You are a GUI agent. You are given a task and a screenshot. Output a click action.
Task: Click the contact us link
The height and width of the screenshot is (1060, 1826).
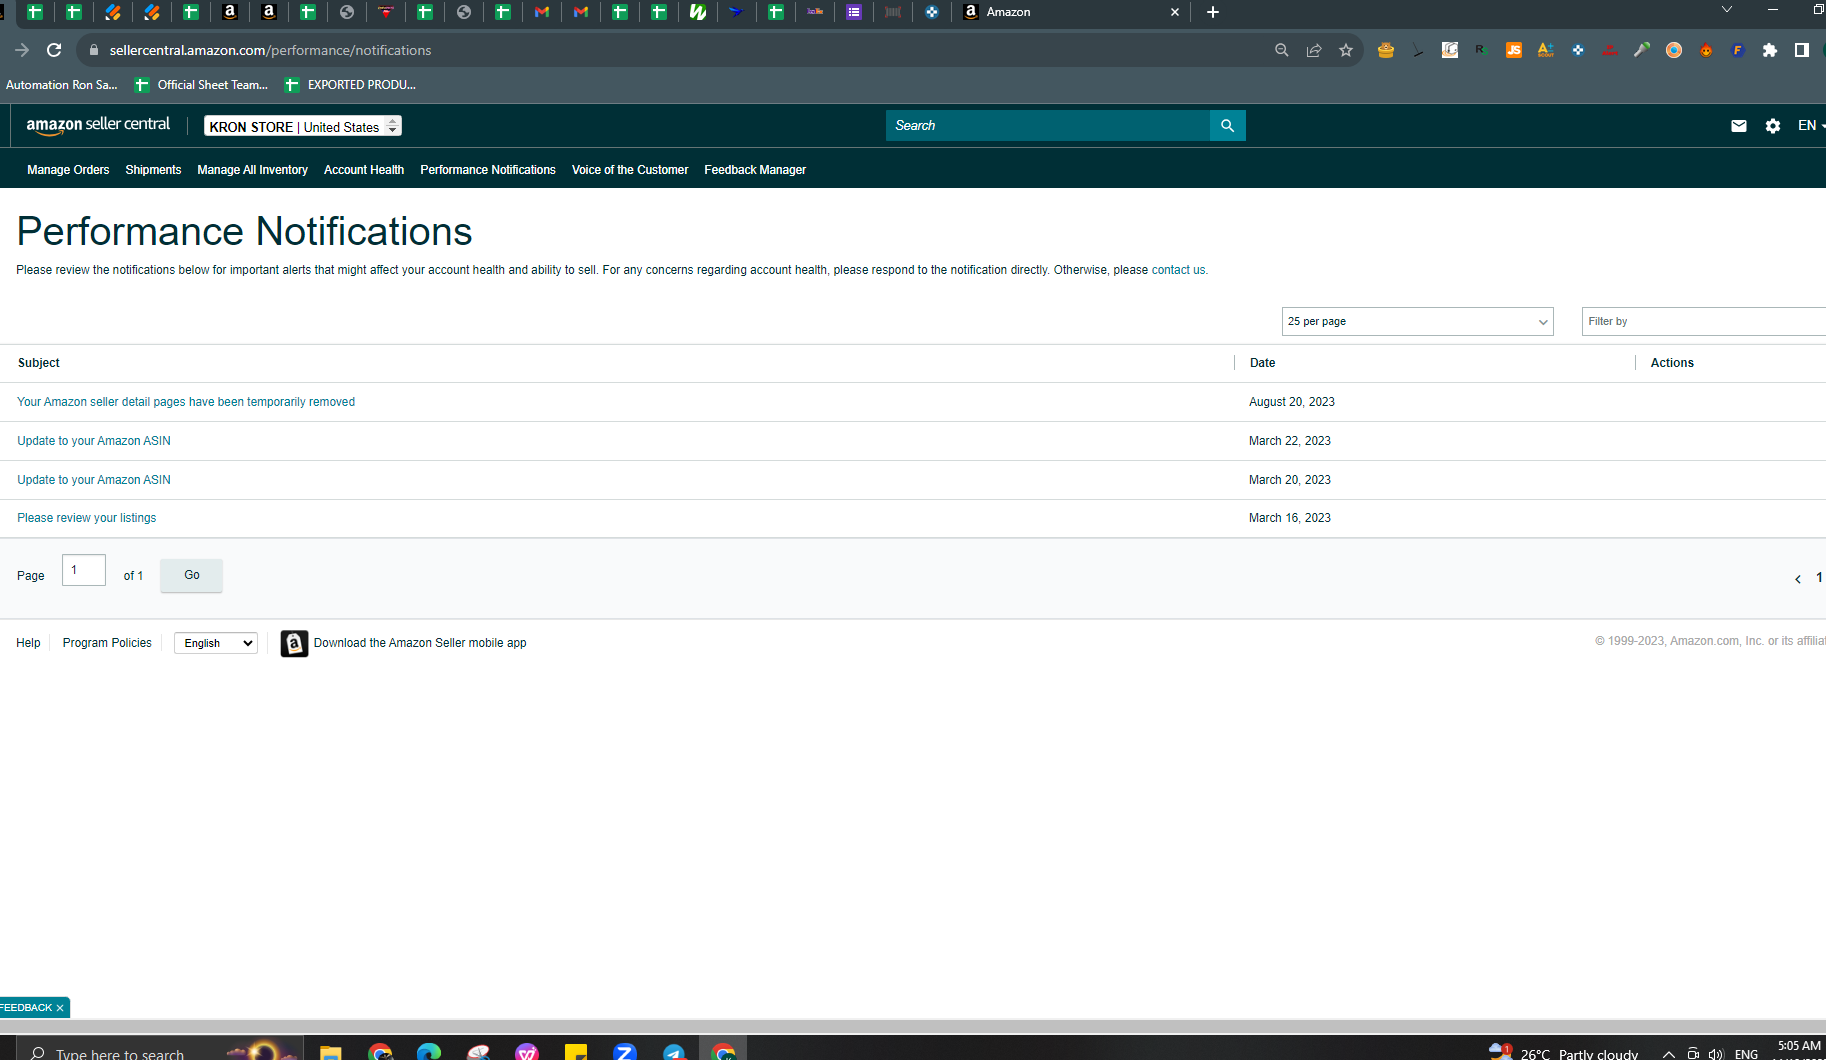pos(1179,270)
